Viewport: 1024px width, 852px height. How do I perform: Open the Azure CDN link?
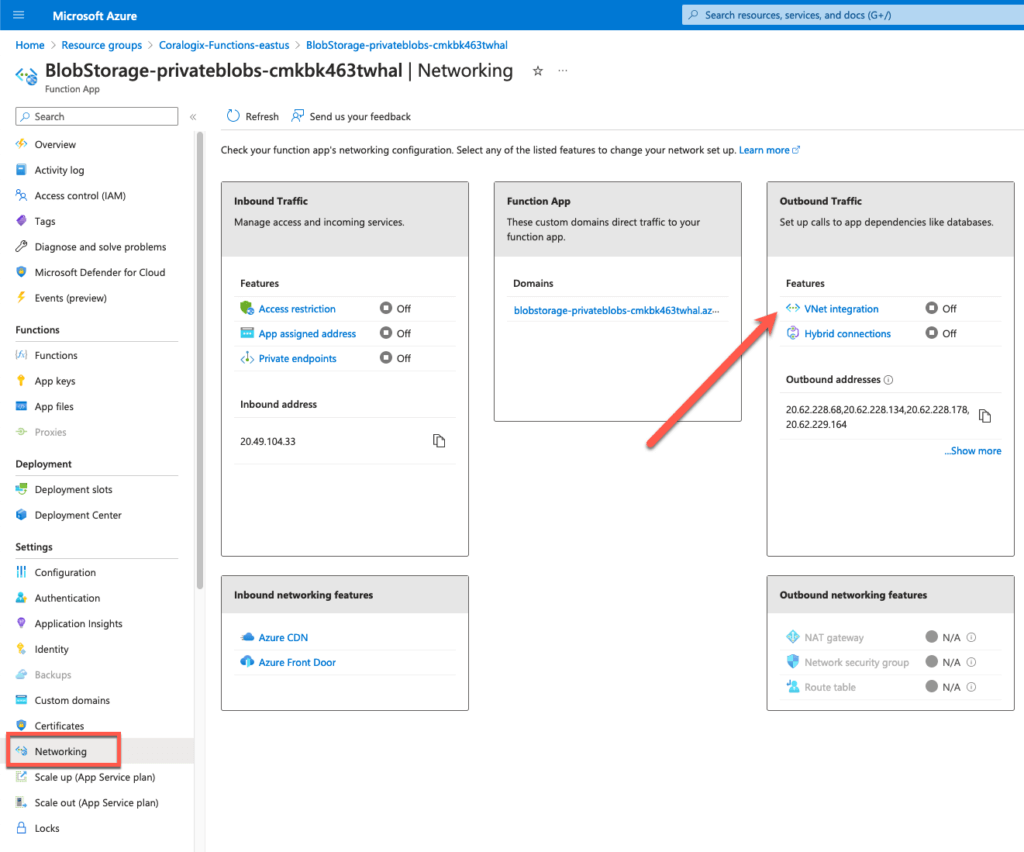283,637
